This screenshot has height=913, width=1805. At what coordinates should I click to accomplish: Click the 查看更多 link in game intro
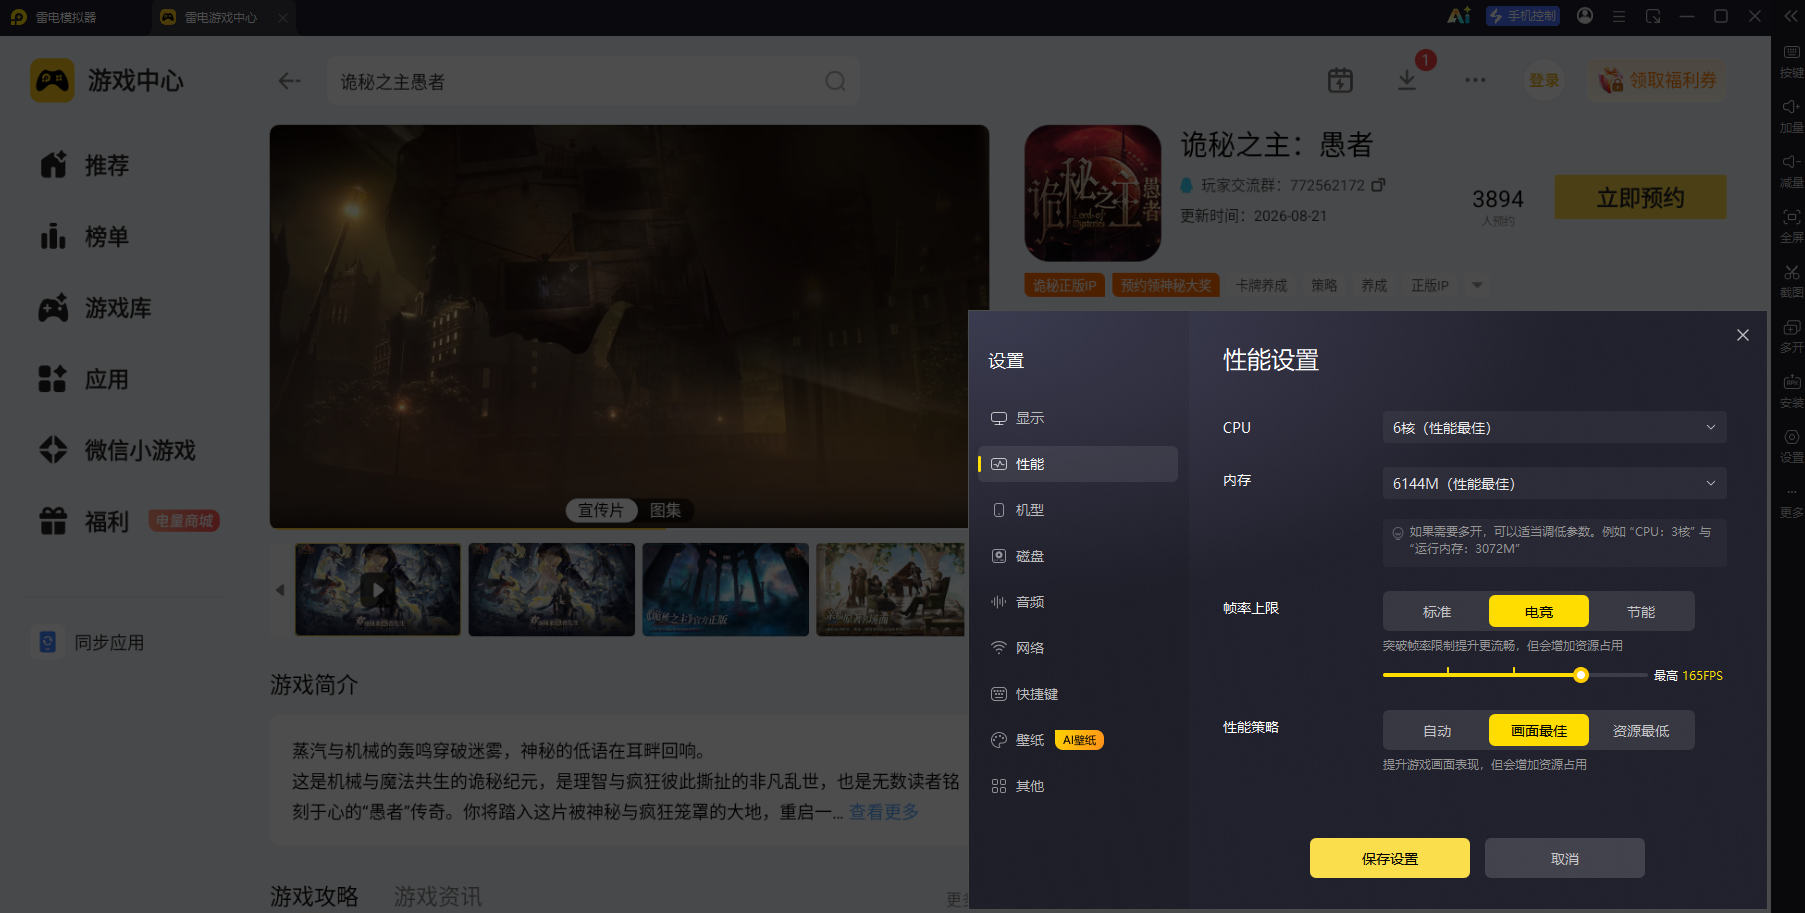point(884,812)
